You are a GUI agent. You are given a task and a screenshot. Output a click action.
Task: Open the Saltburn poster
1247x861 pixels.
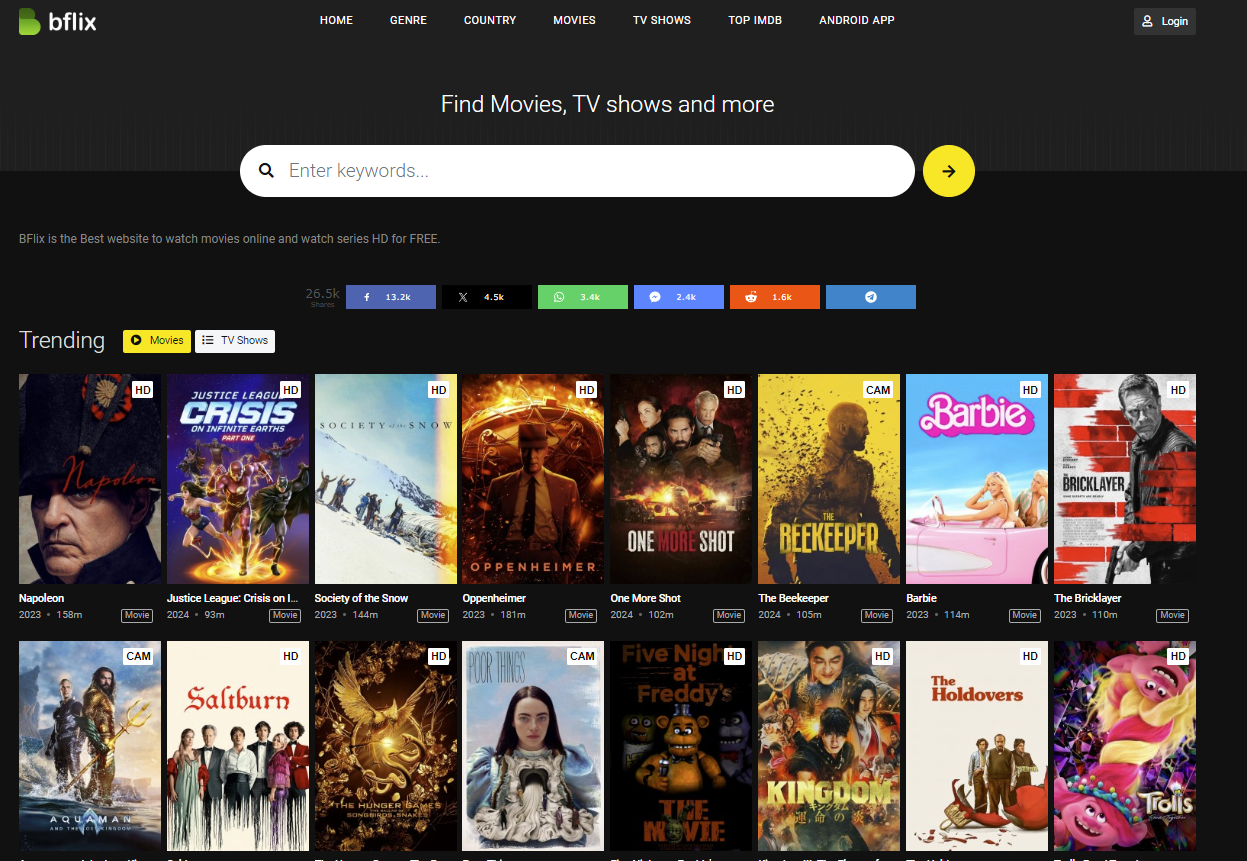point(238,746)
